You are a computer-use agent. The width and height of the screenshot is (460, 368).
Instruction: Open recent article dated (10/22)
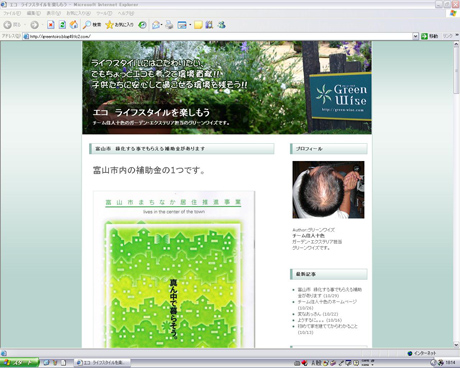(x=318, y=314)
